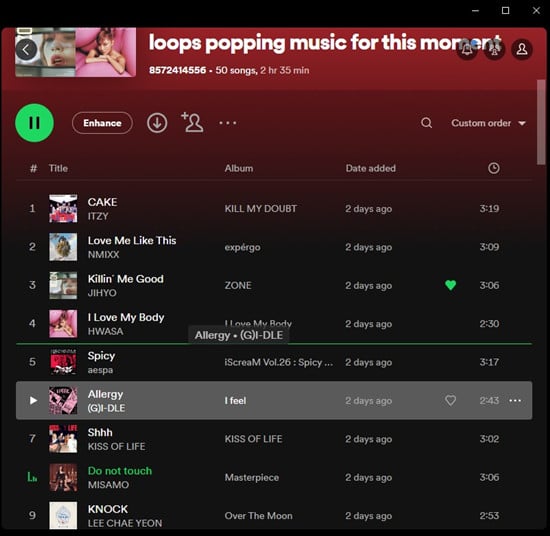
Task: Open the playlist's more options menu
Action: pos(228,123)
